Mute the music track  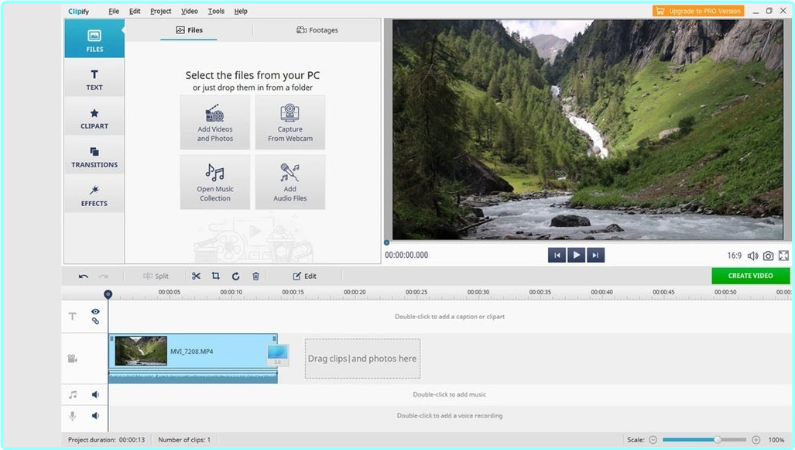point(95,394)
